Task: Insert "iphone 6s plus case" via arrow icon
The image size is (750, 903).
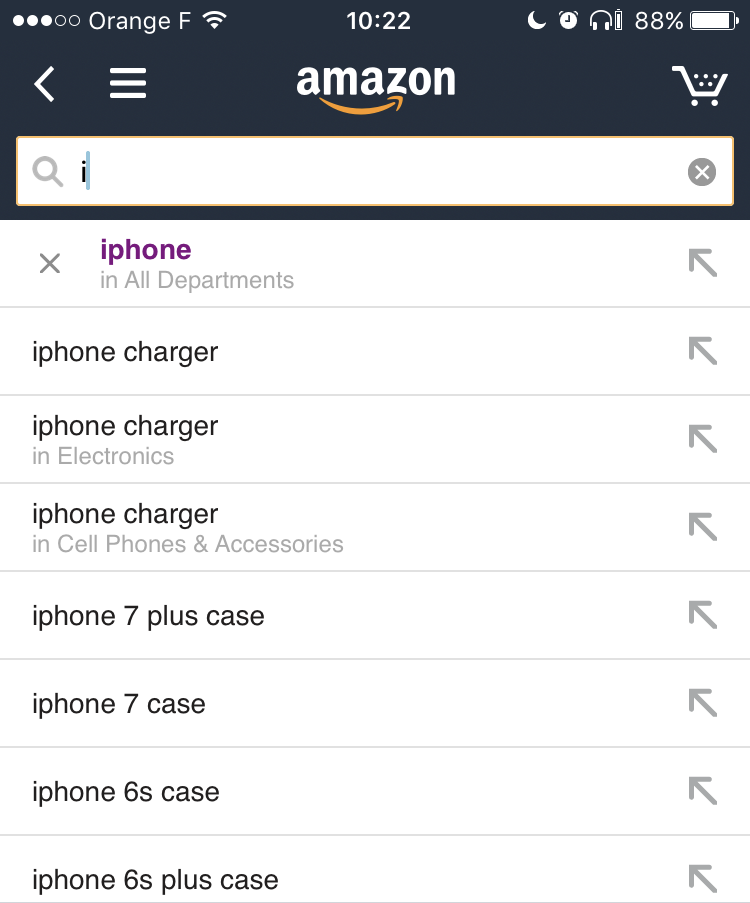Action: (703, 879)
